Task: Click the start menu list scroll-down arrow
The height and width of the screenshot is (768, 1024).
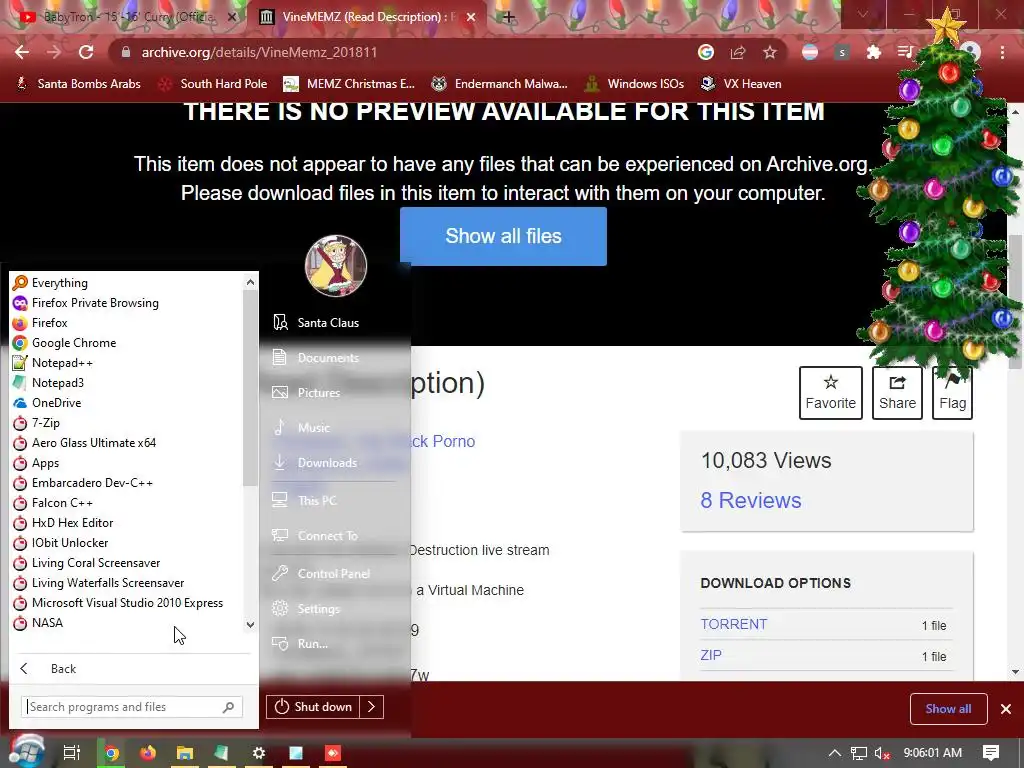Action: click(251, 625)
